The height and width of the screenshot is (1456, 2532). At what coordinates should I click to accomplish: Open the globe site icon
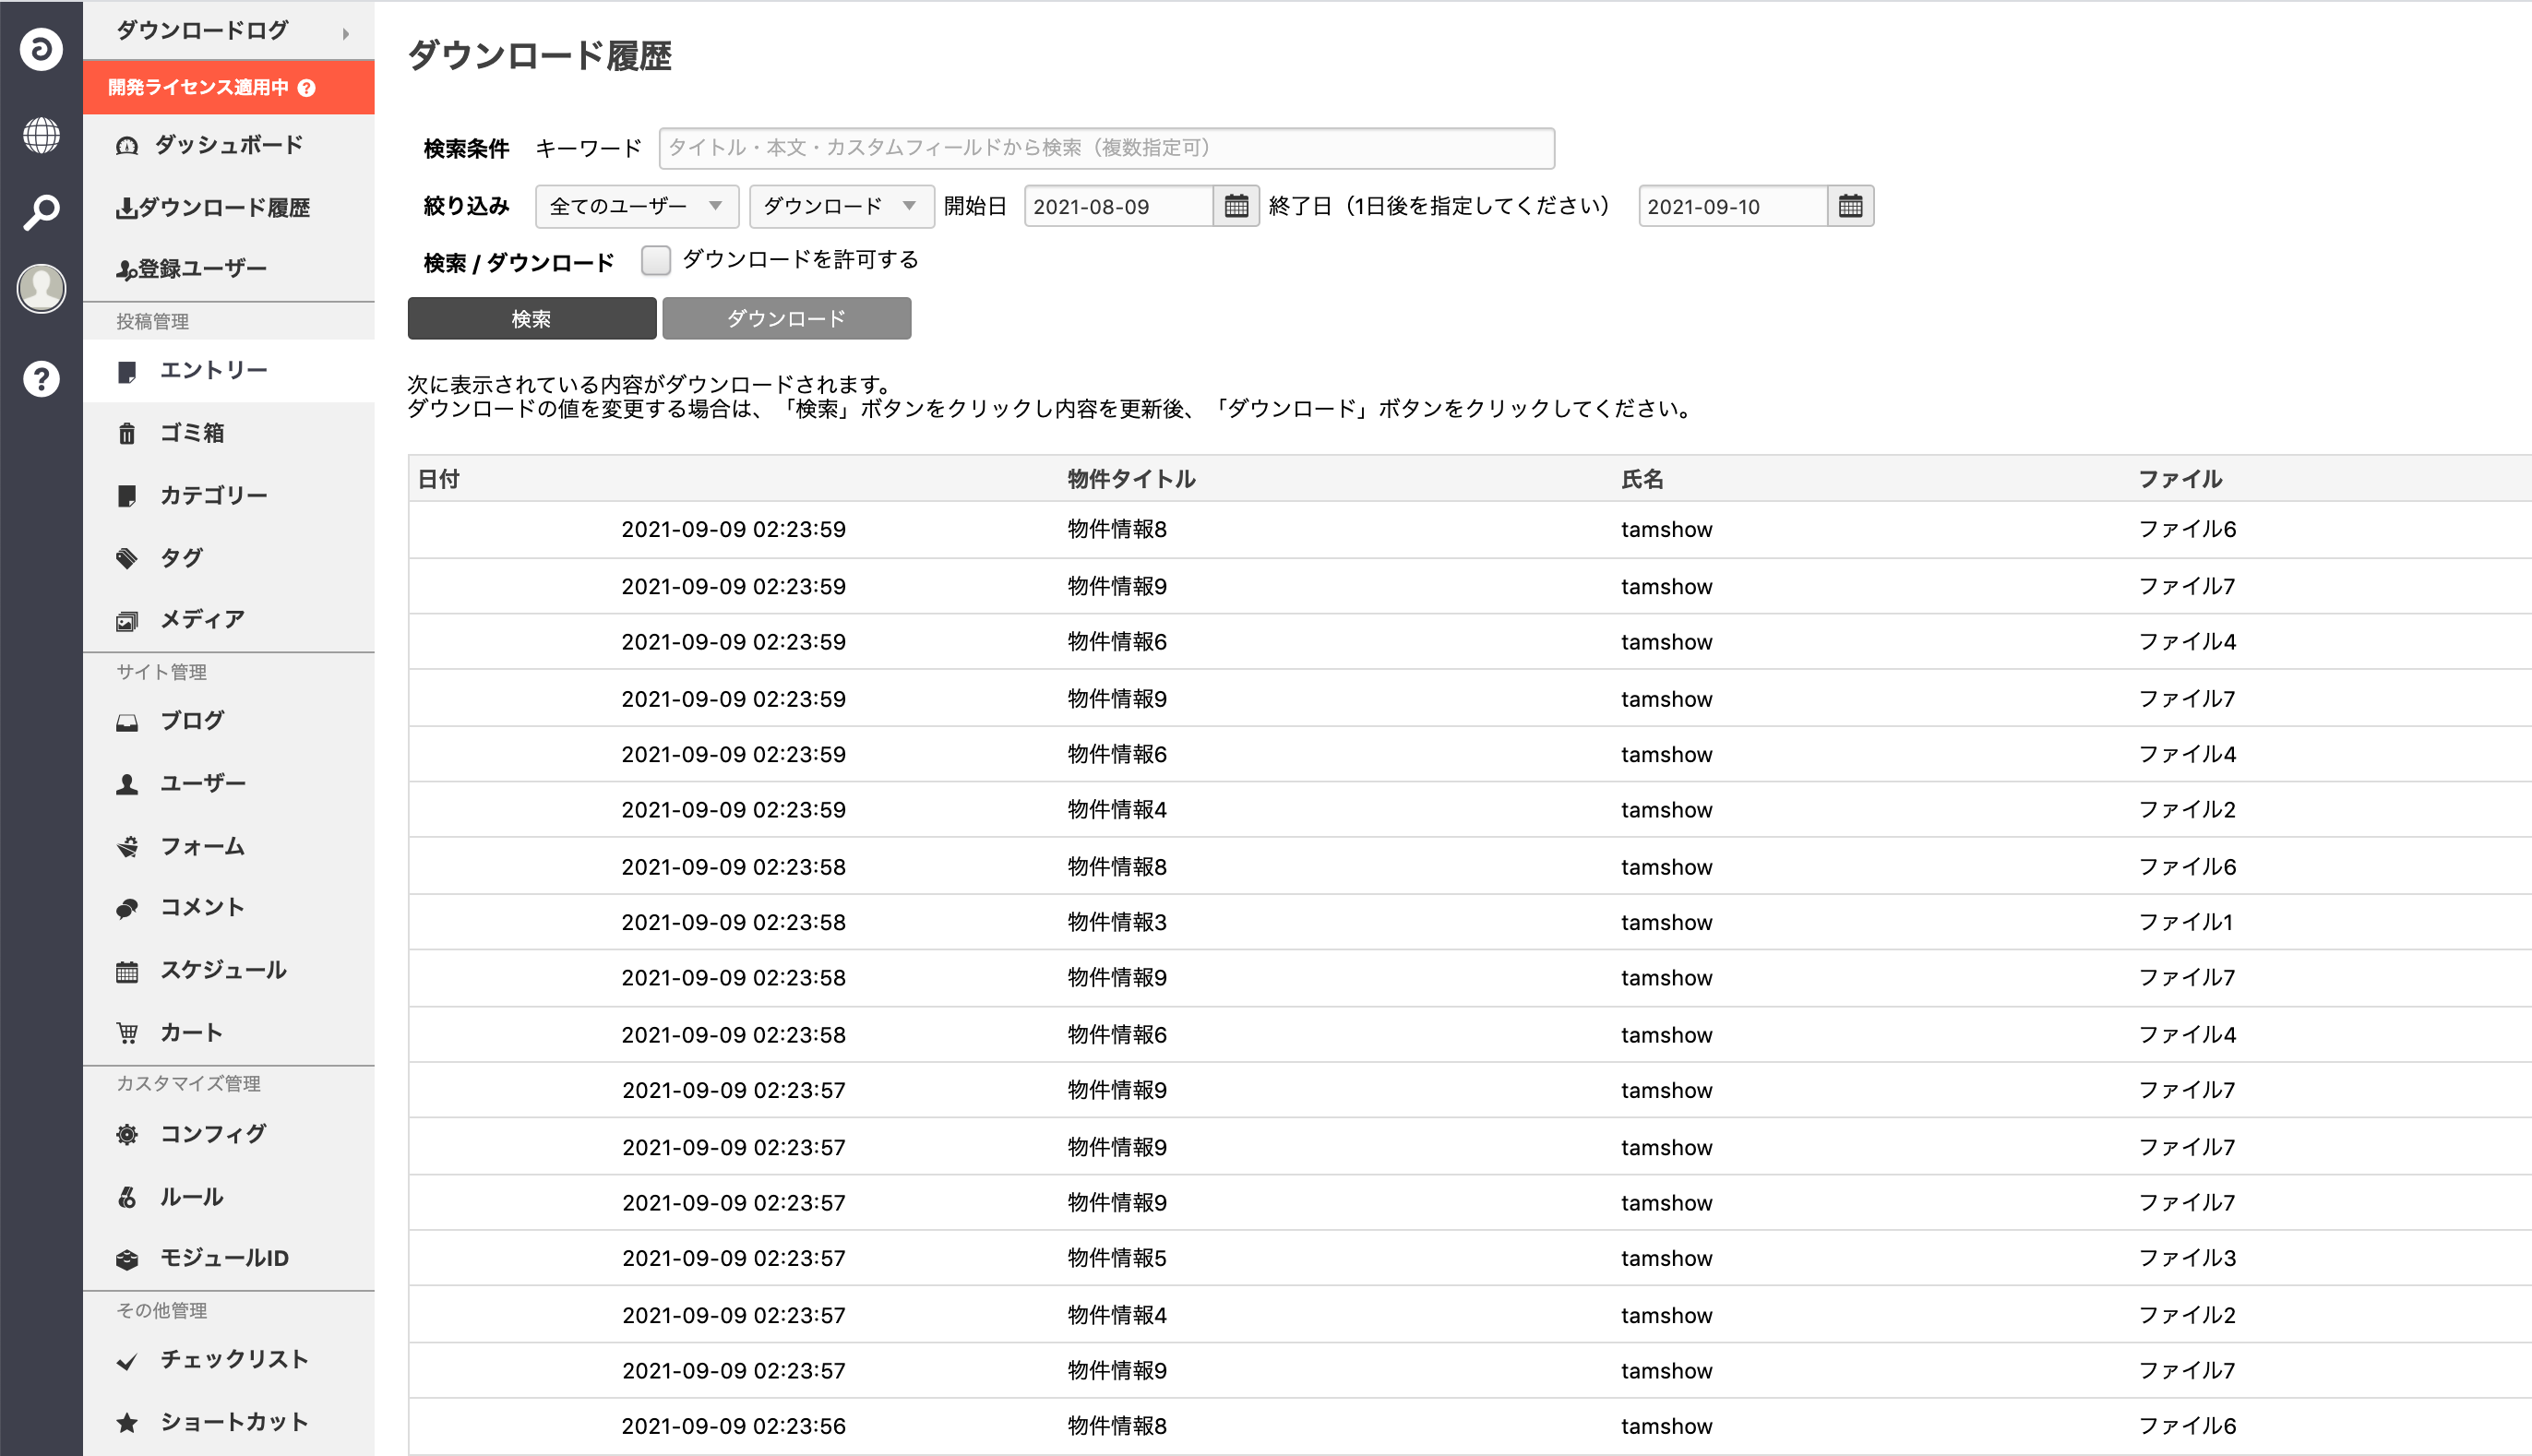[x=41, y=135]
